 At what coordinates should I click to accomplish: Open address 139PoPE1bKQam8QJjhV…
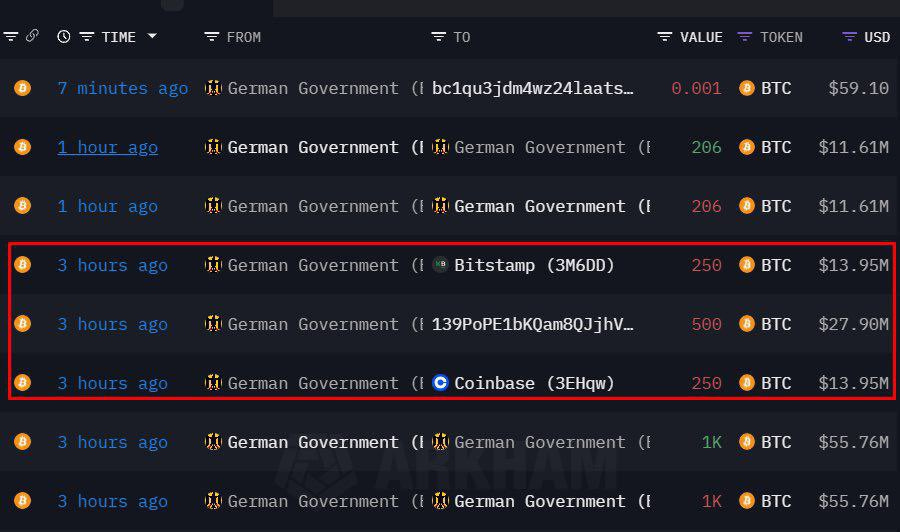[532, 324]
